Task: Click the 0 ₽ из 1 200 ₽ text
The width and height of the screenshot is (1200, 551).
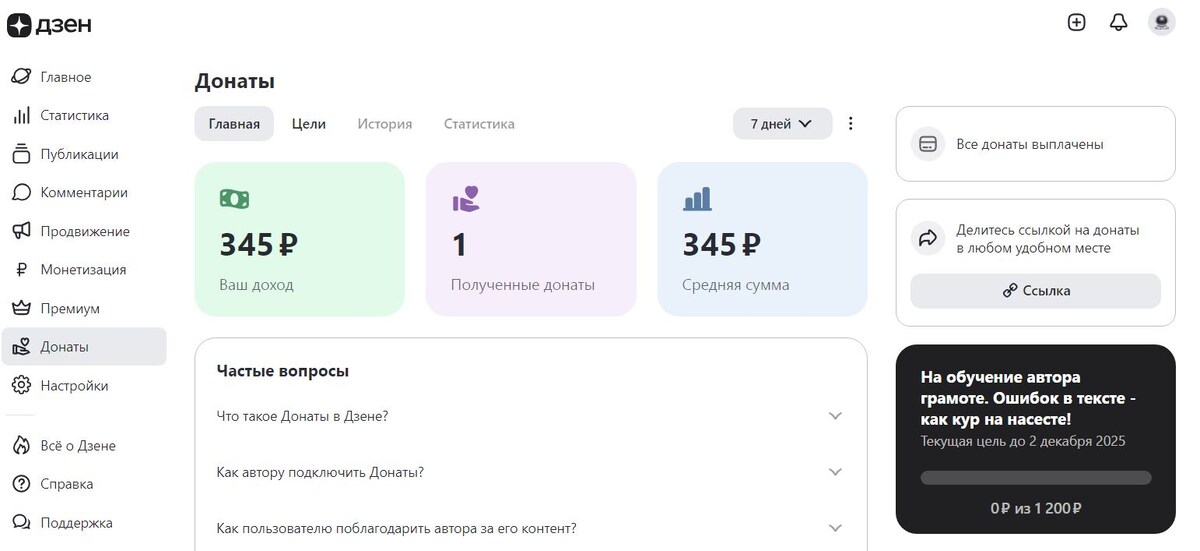Action: pos(1036,508)
